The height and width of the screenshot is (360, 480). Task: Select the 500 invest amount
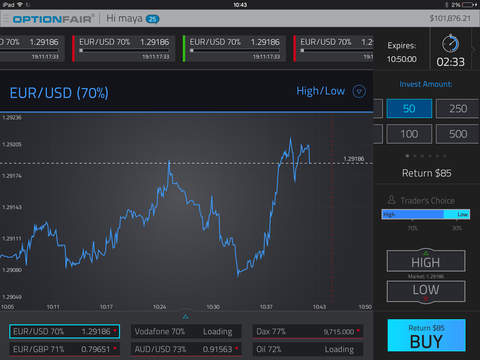click(x=458, y=134)
